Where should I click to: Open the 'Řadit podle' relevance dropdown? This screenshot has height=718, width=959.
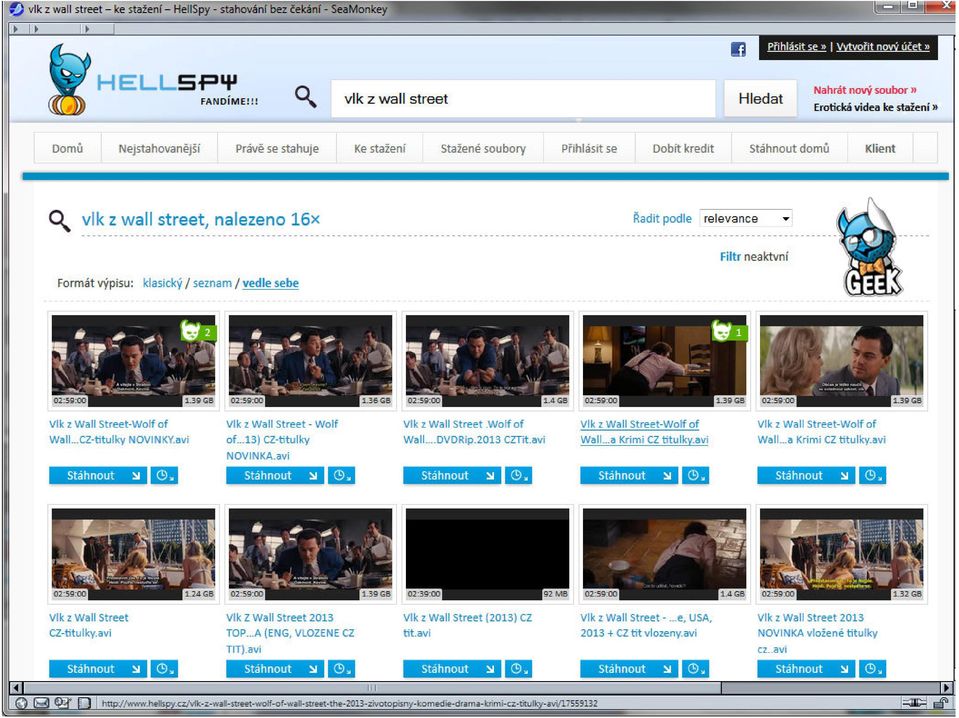click(x=746, y=218)
